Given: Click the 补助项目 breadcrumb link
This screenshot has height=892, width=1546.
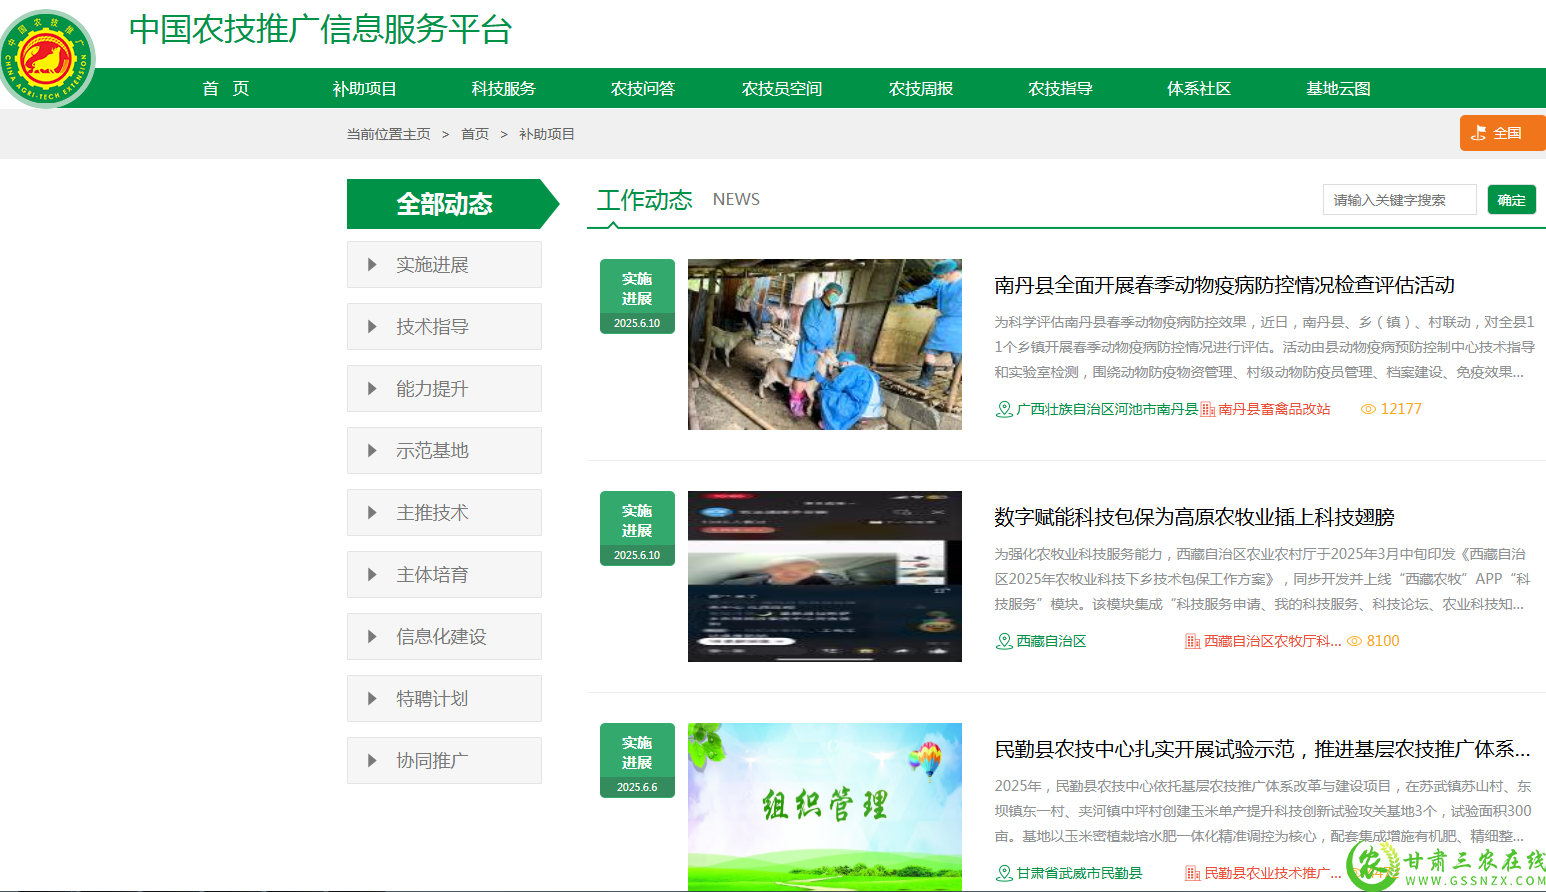Looking at the screenshot, I should [547, 134].
